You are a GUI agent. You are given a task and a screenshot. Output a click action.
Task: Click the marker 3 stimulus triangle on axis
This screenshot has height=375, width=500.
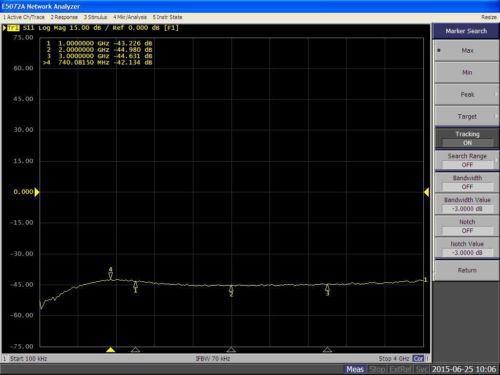[327, 349]
